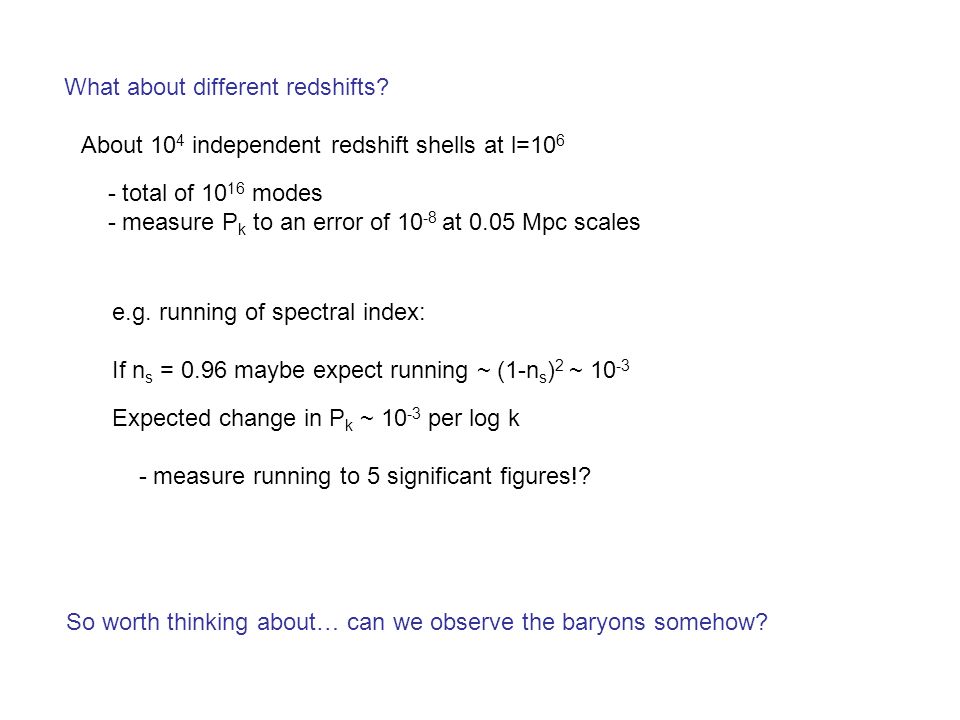Screen dimensions: 960x720
Task: Click the term 'l=10^6' in the first line
Action: click(x=538, y=144)
